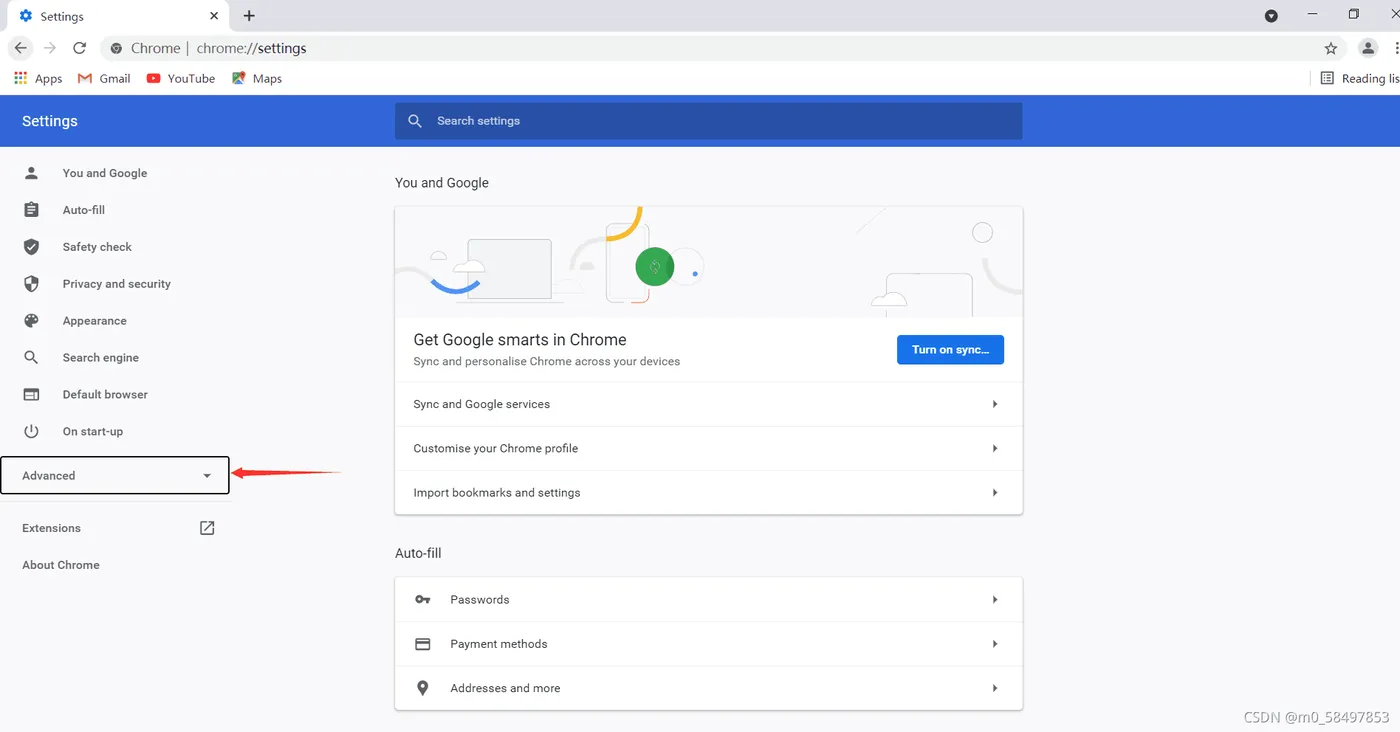Screen dimensions: 1400x732
Task: Reload the page with the refresh icon
Action: (80, 48)
